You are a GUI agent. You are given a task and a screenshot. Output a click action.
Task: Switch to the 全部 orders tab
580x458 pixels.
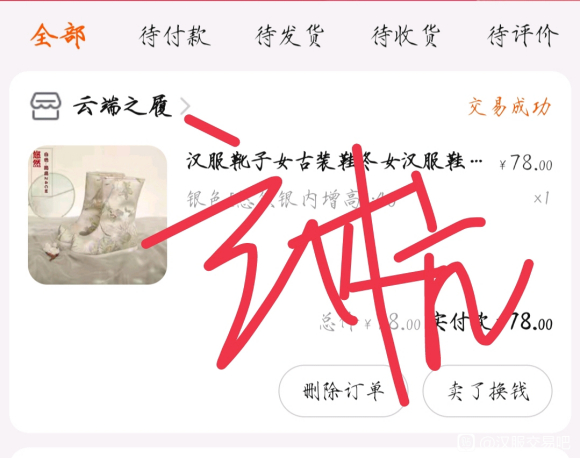tap(58, 36)
